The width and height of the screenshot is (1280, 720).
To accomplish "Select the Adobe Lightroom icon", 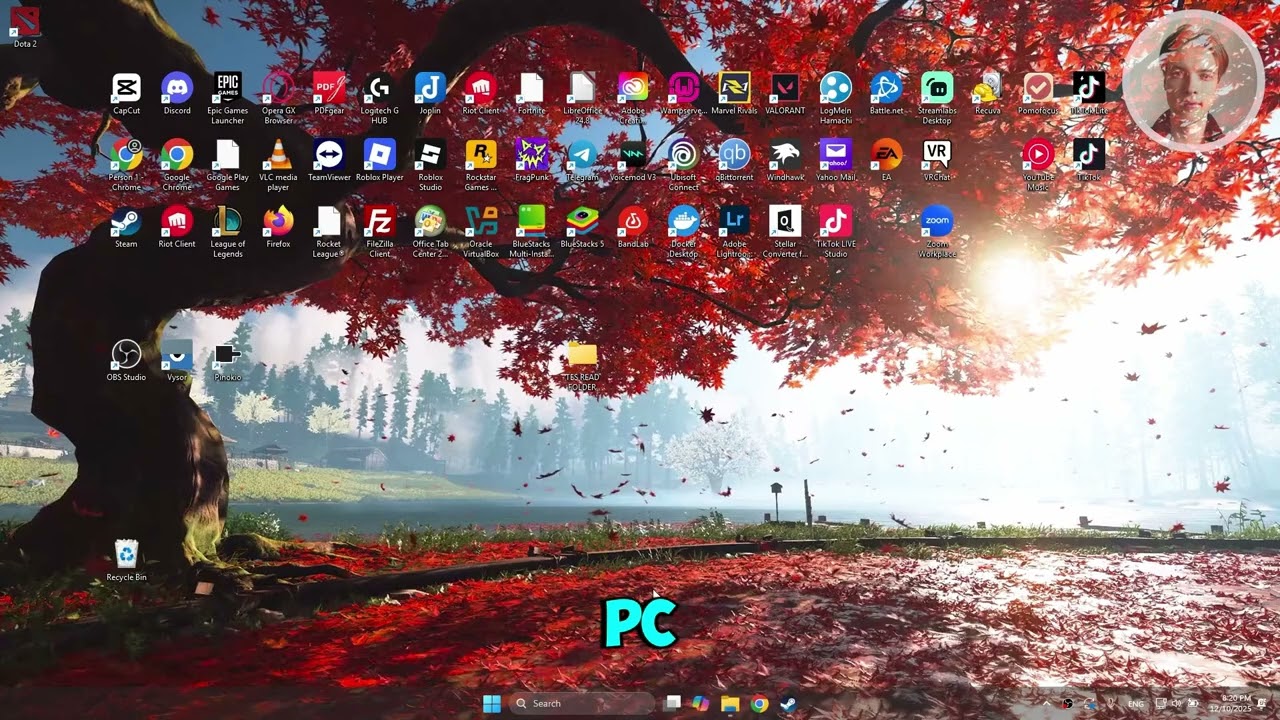I will [x=734, y=231].
